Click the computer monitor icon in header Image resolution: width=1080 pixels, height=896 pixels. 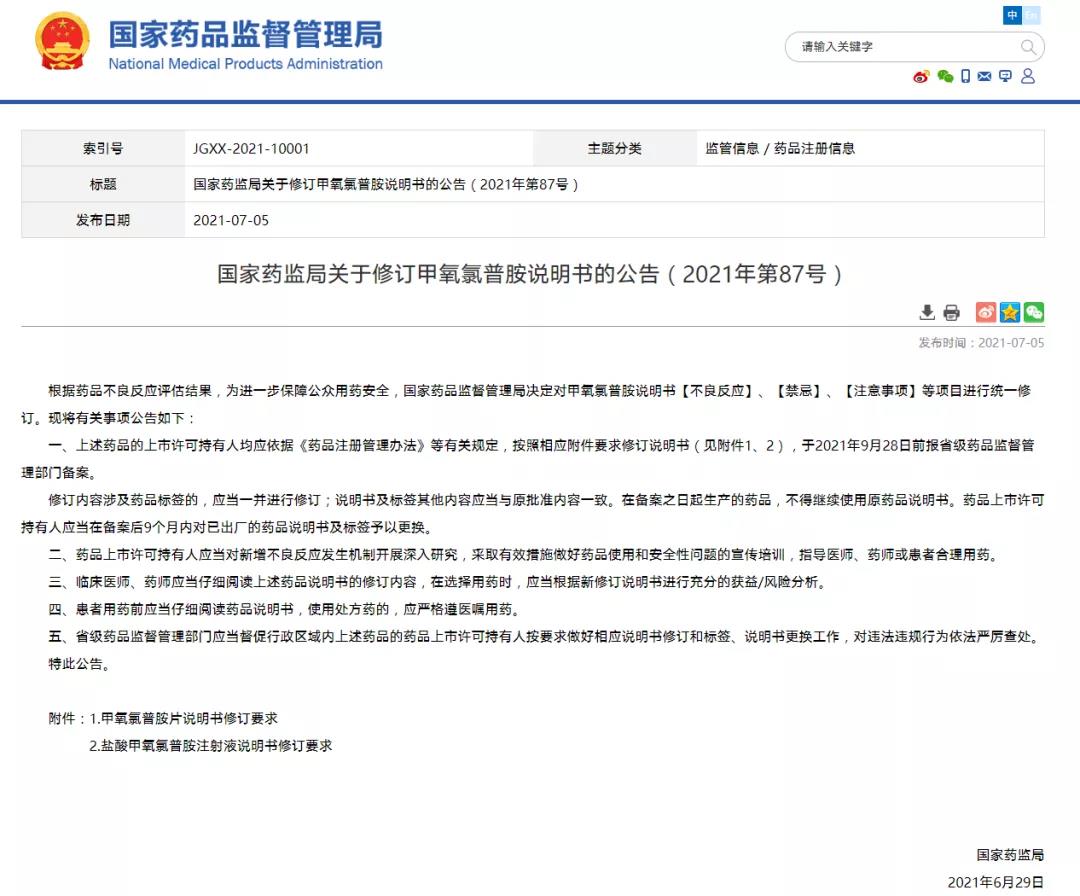[x=1005, y=77]
